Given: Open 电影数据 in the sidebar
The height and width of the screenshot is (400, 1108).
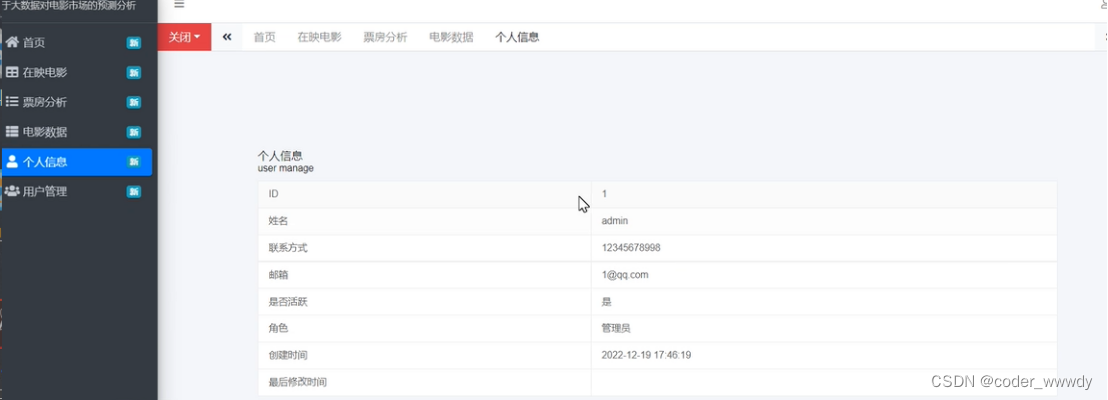Looking at the screenshot, I should point(76,131).
